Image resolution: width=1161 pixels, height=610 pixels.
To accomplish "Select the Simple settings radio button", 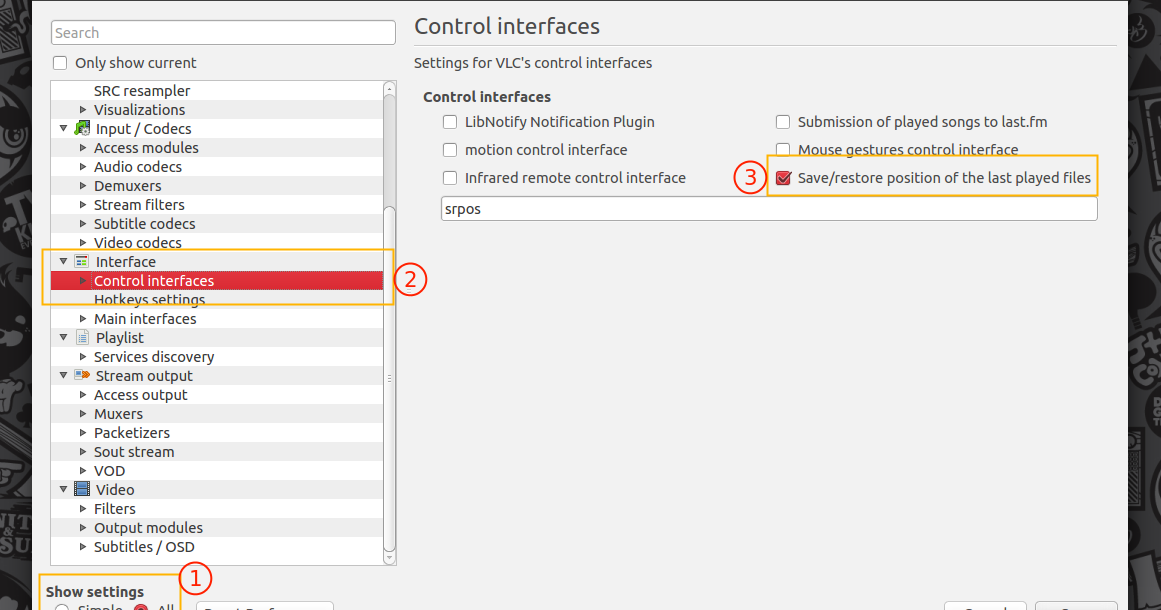I will (63, 606).
